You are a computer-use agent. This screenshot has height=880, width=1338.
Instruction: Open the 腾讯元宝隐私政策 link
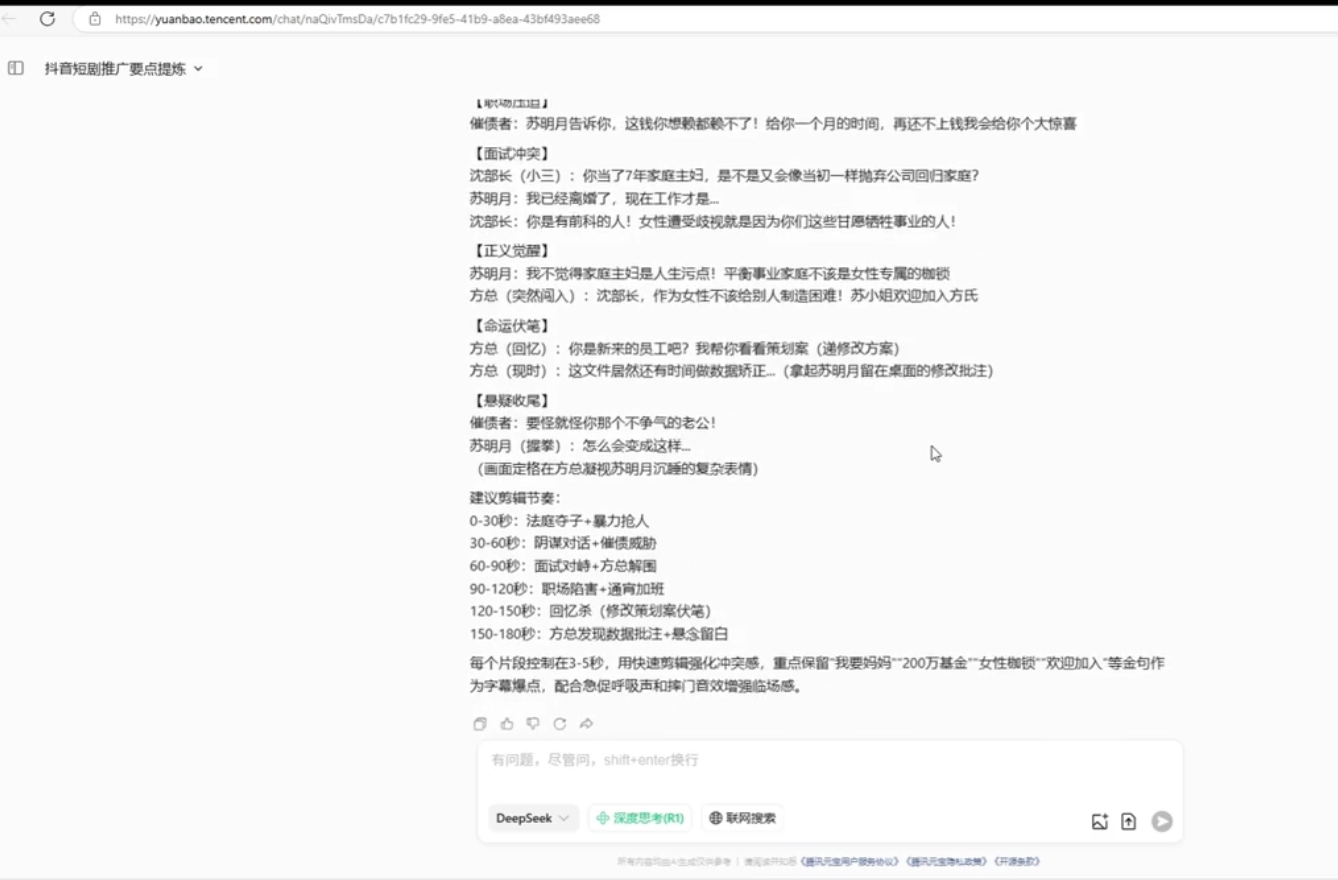click(946, 861)
